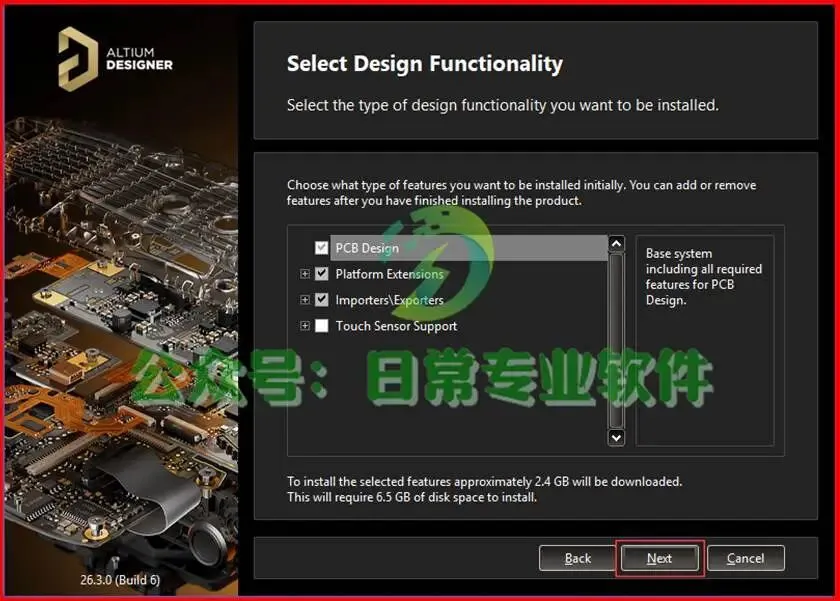840x601 pixels.
Task: Cancel the installation
Action: (746, 558)
